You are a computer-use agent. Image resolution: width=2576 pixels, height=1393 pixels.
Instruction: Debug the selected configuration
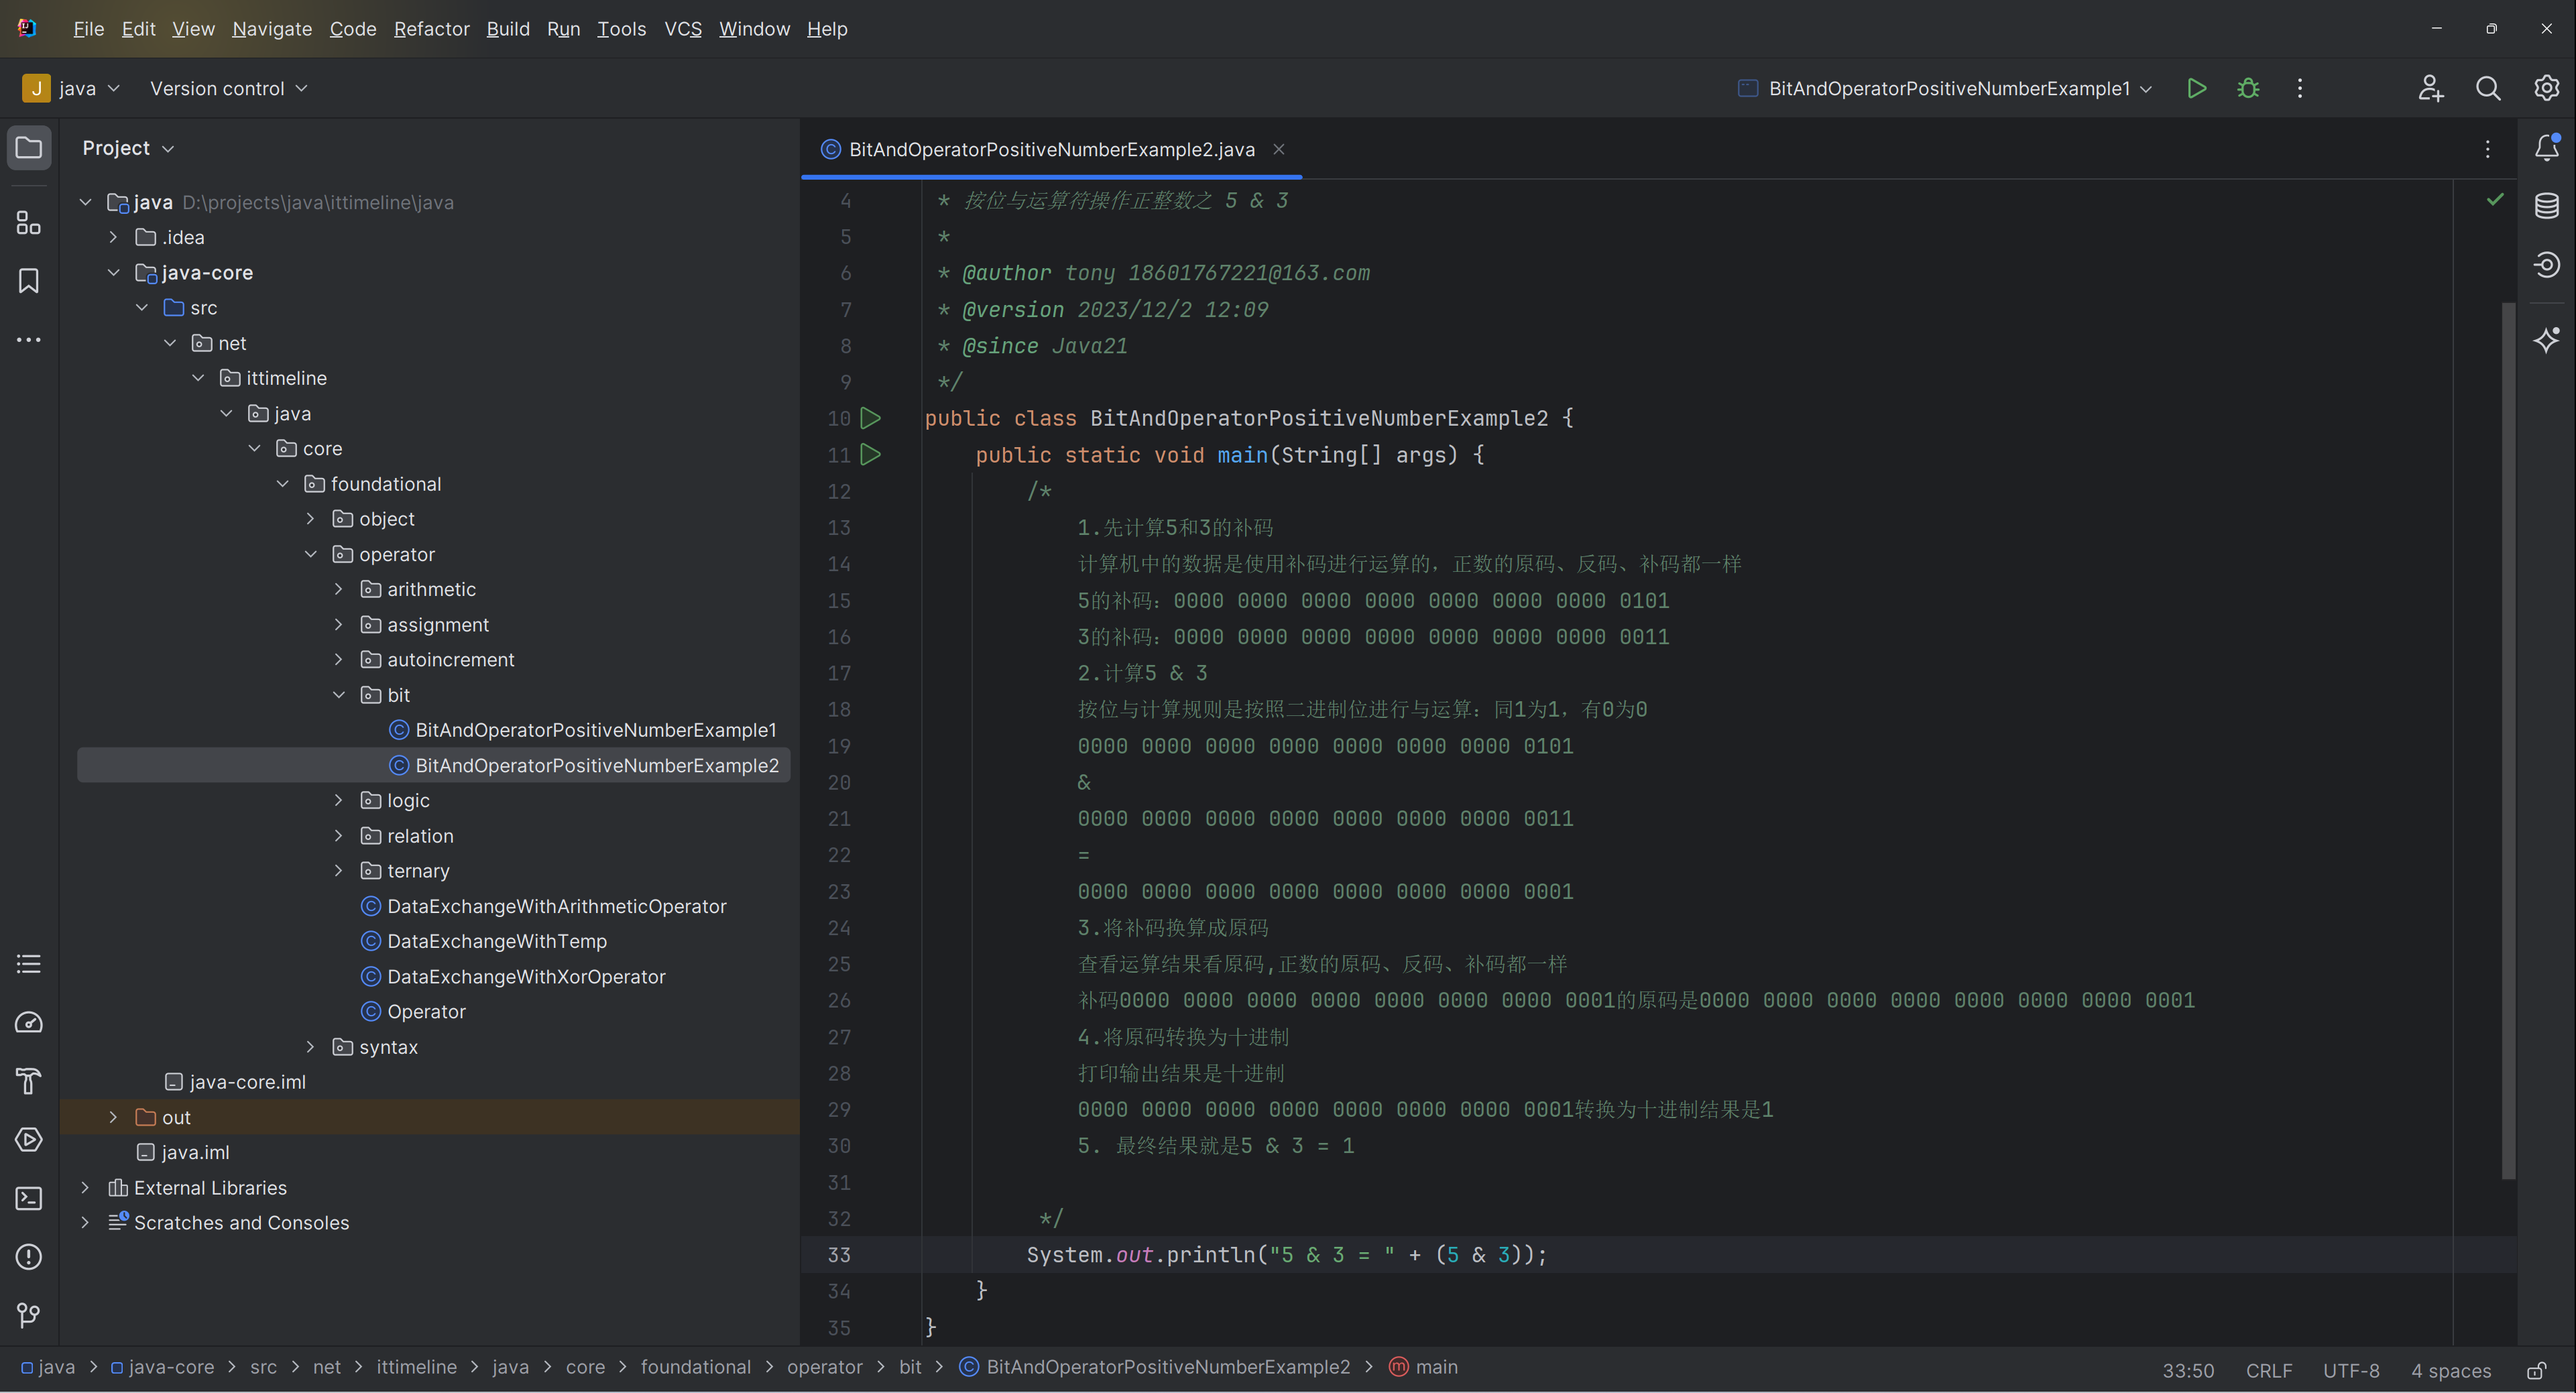pos(2248,88)
